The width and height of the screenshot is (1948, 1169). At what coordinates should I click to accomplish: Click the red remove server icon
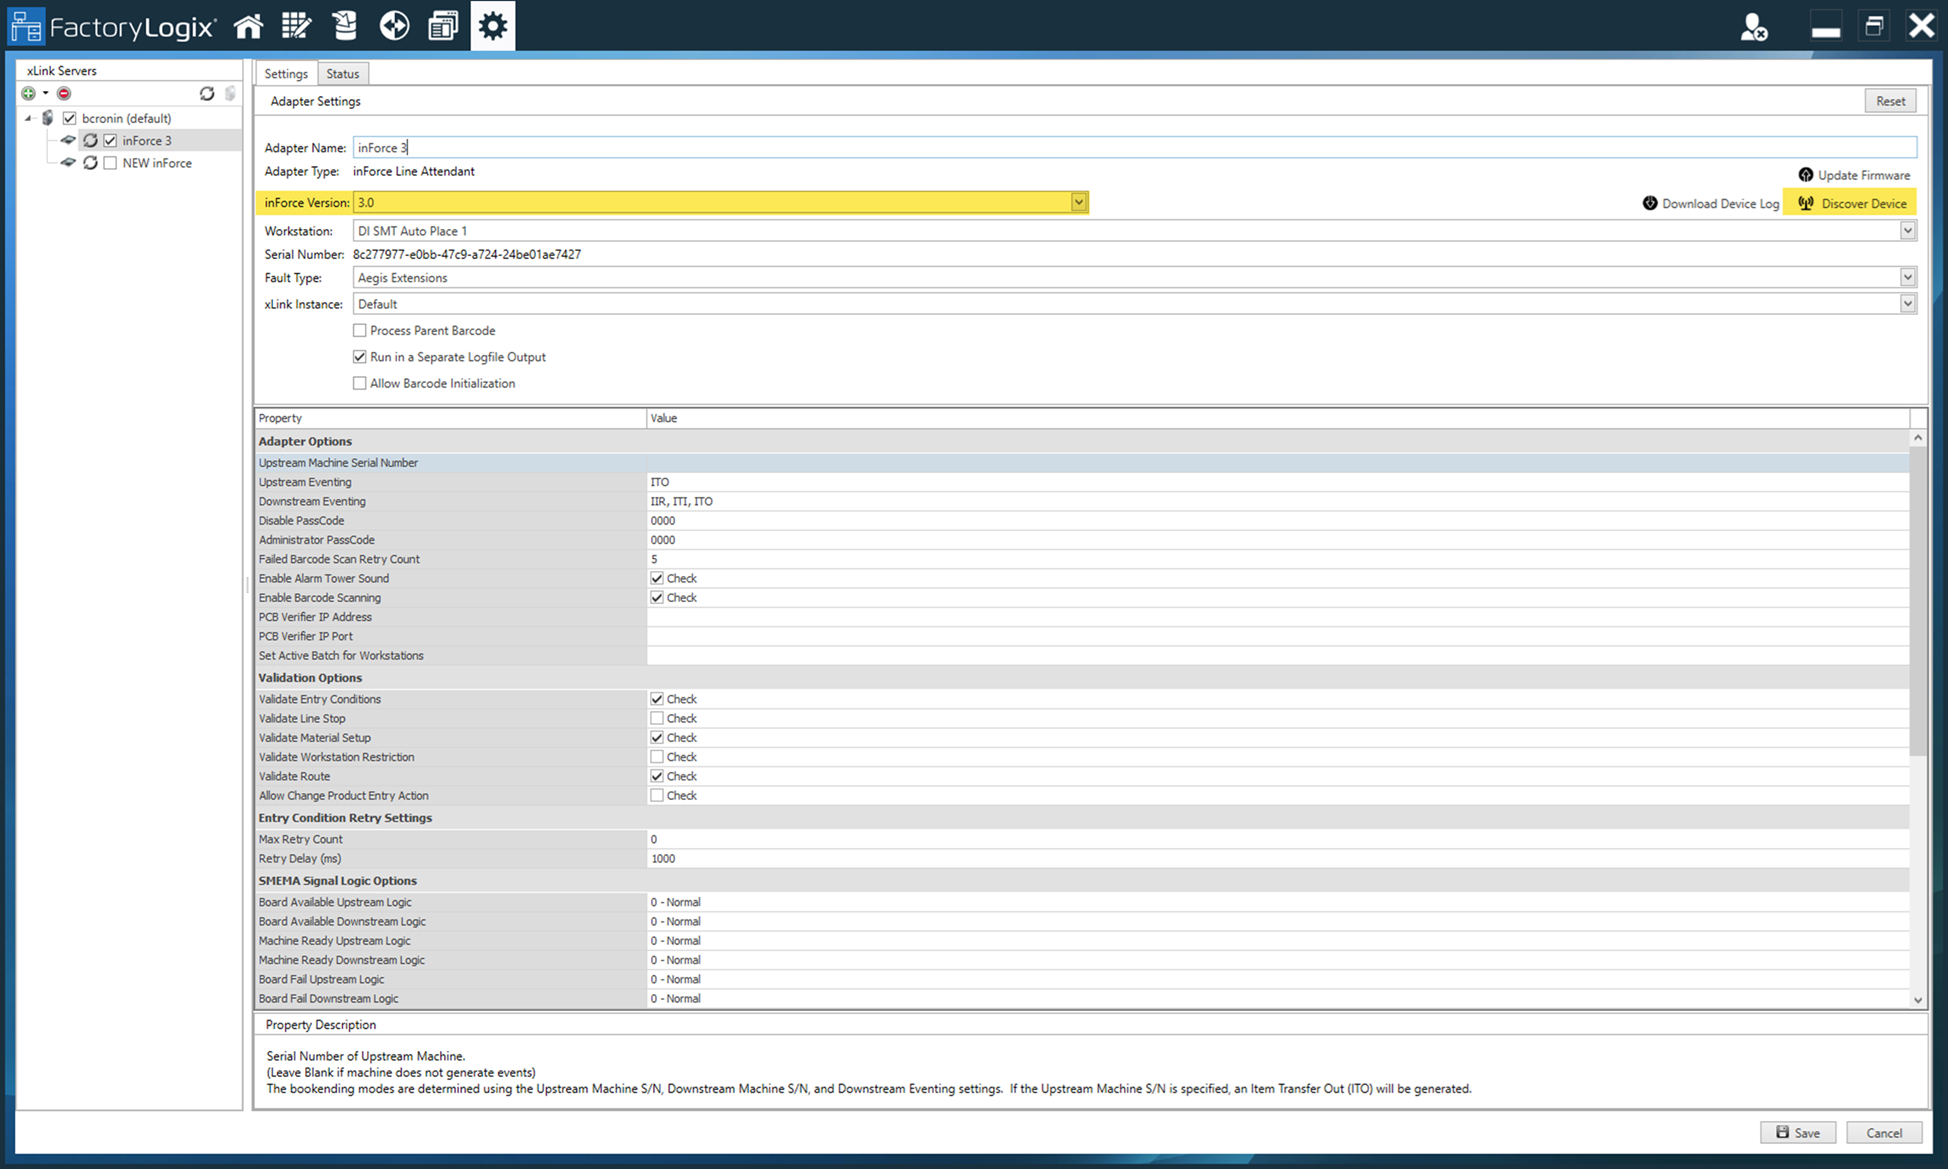[x=64, y=93]
